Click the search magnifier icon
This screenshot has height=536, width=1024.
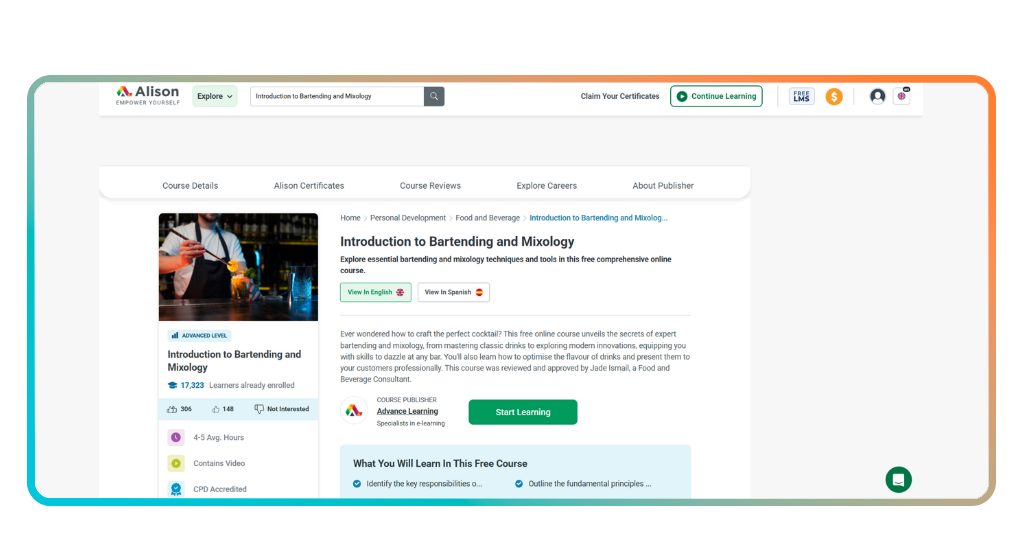(434, 96)
